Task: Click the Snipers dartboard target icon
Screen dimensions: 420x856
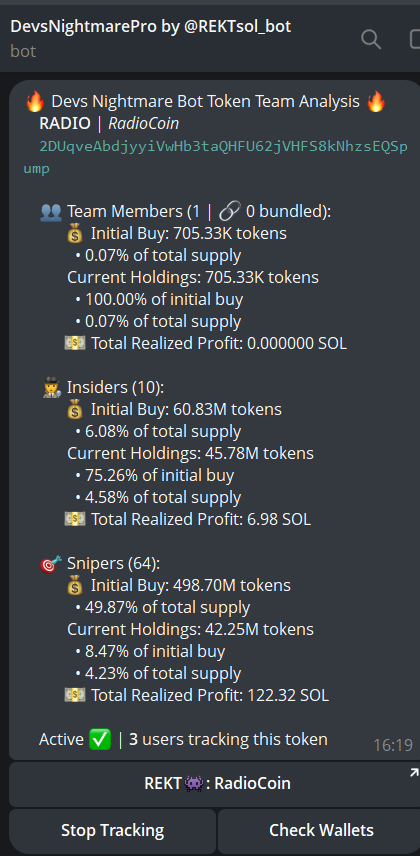Action: [51, 564]
